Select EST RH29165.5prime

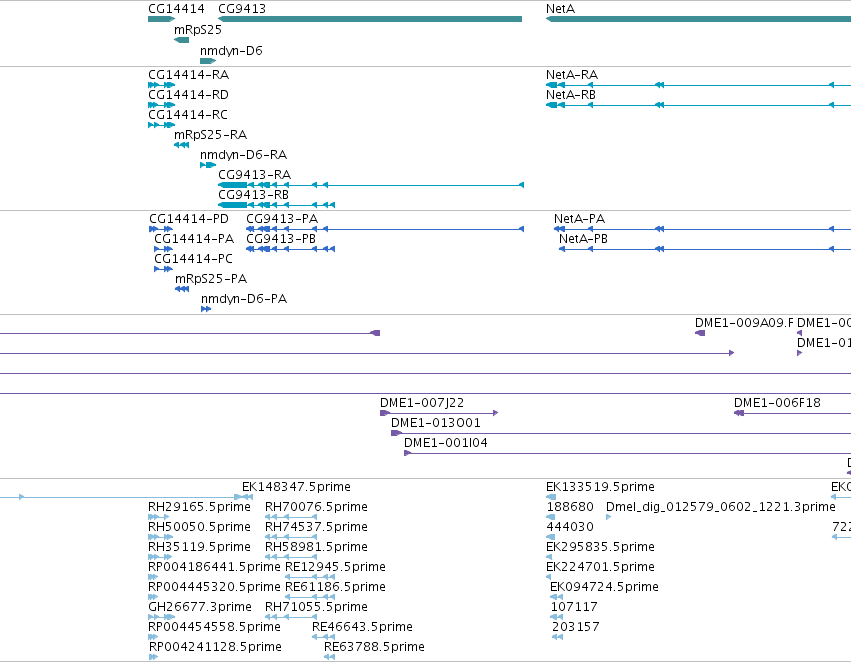point(199,507)
